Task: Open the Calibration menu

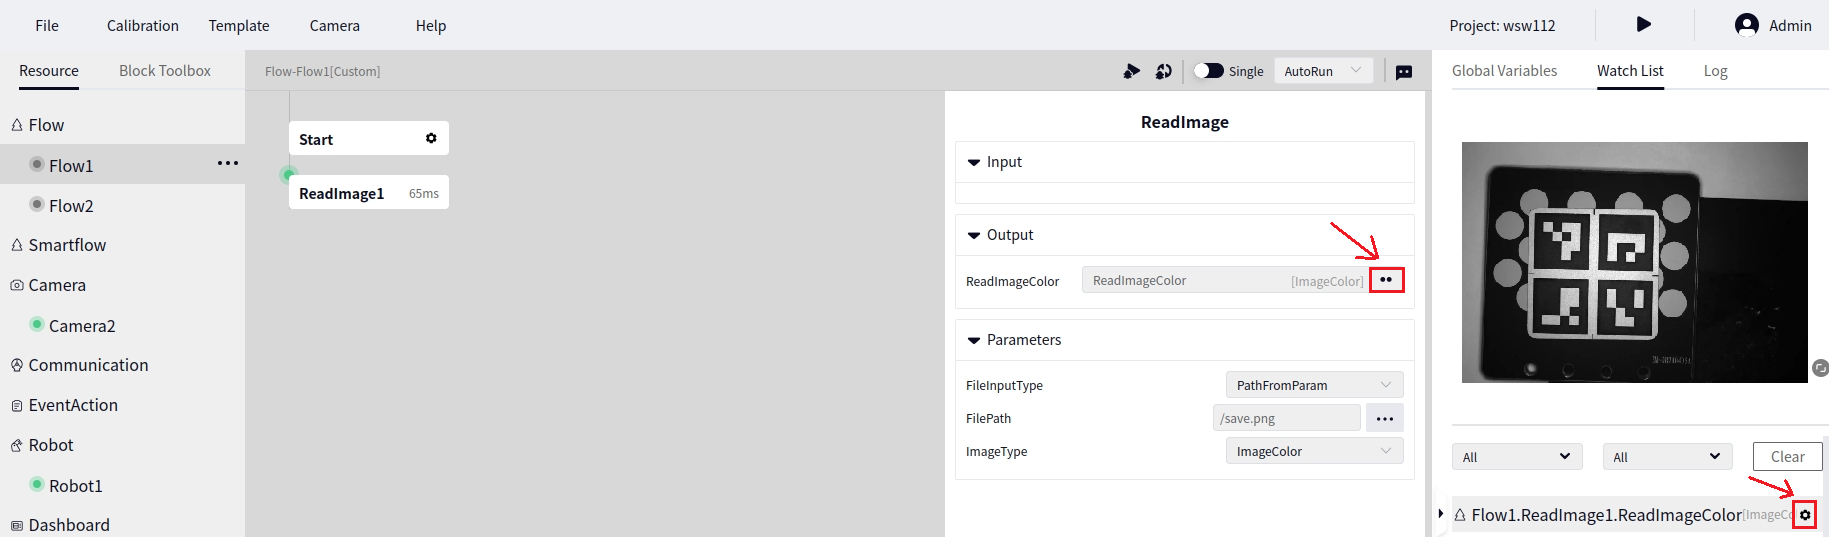Action: pyautogui.click(x=143, y=26)
